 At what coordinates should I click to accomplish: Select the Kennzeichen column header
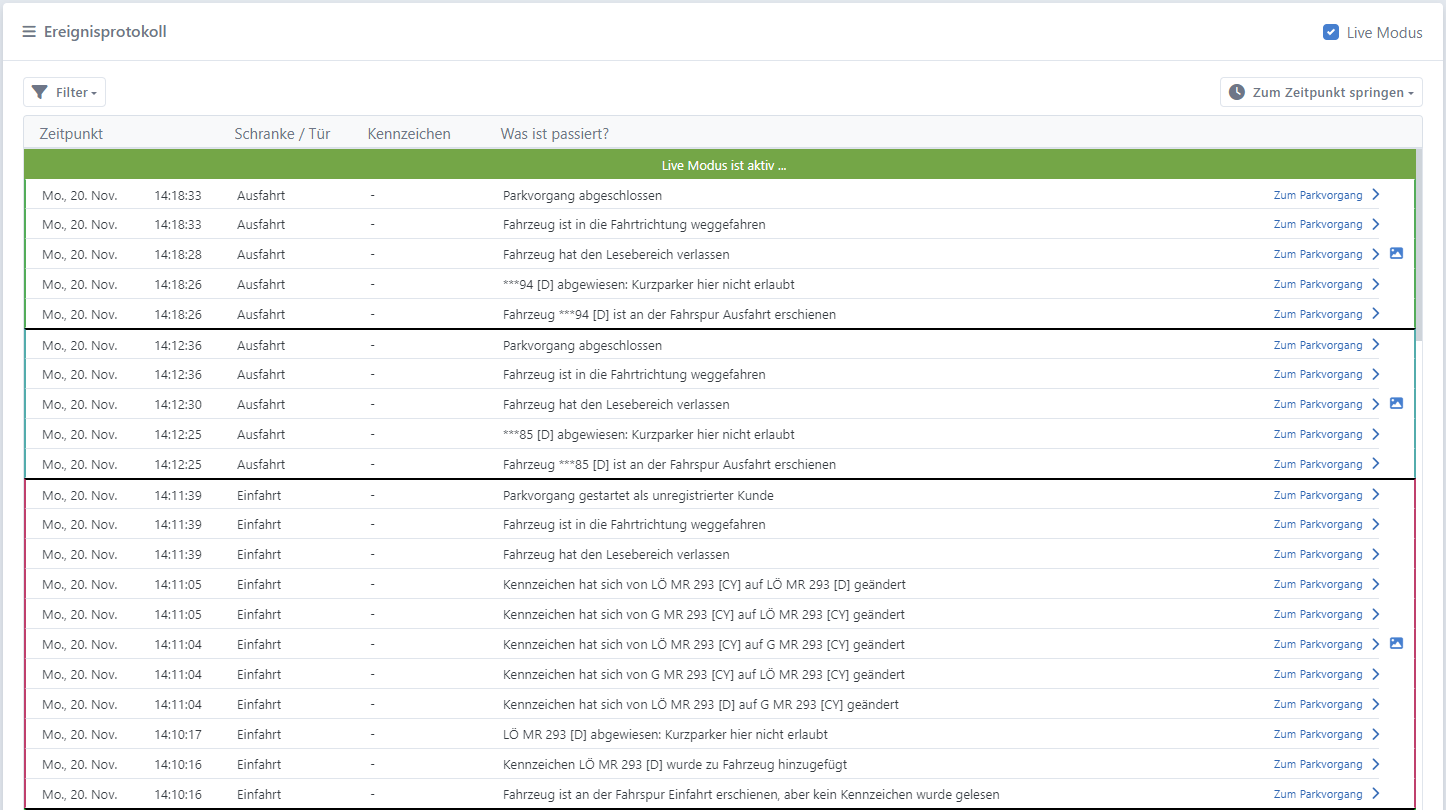tap(409, 134)
